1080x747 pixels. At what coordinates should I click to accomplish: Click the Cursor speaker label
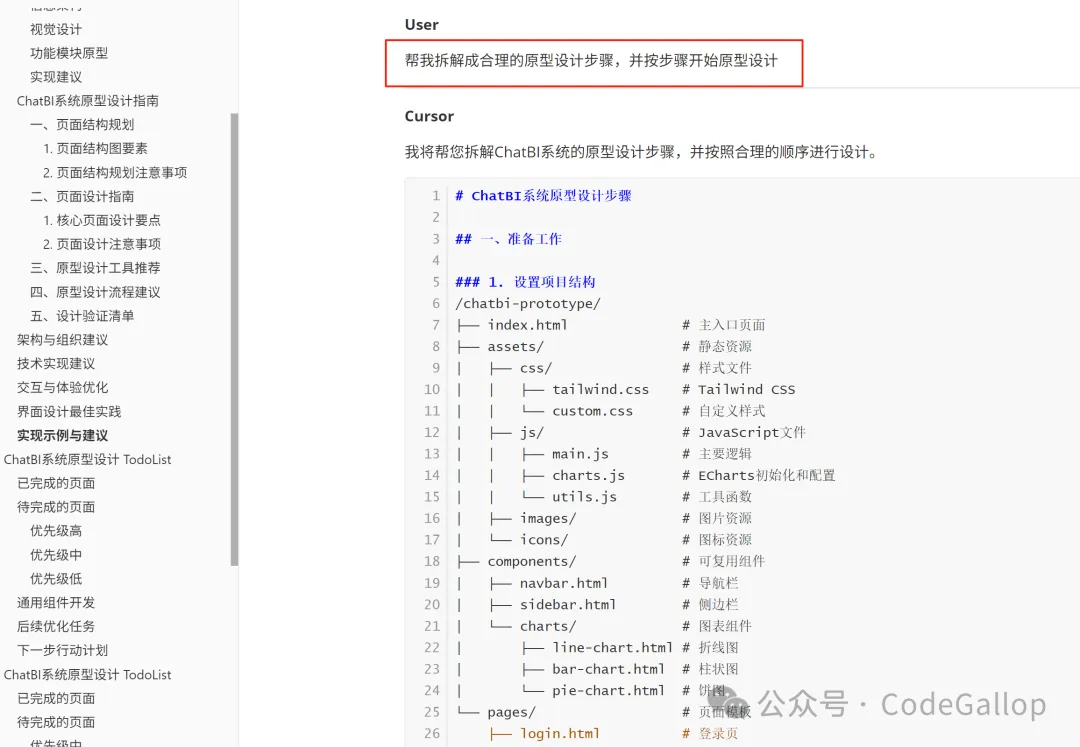[429, 116]
